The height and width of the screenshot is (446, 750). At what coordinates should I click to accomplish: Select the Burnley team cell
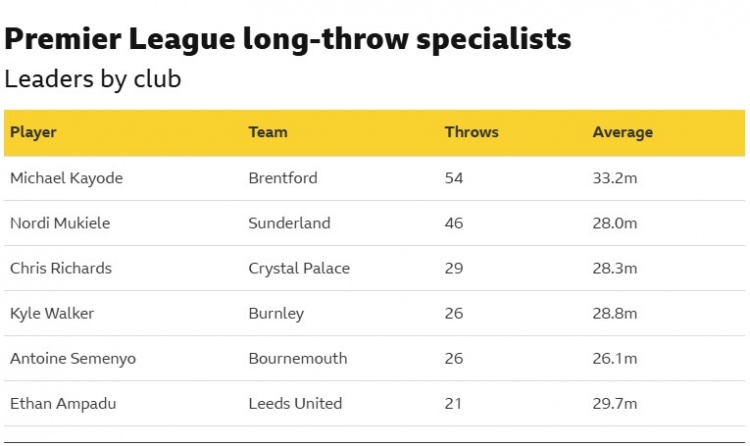point(276,313)
